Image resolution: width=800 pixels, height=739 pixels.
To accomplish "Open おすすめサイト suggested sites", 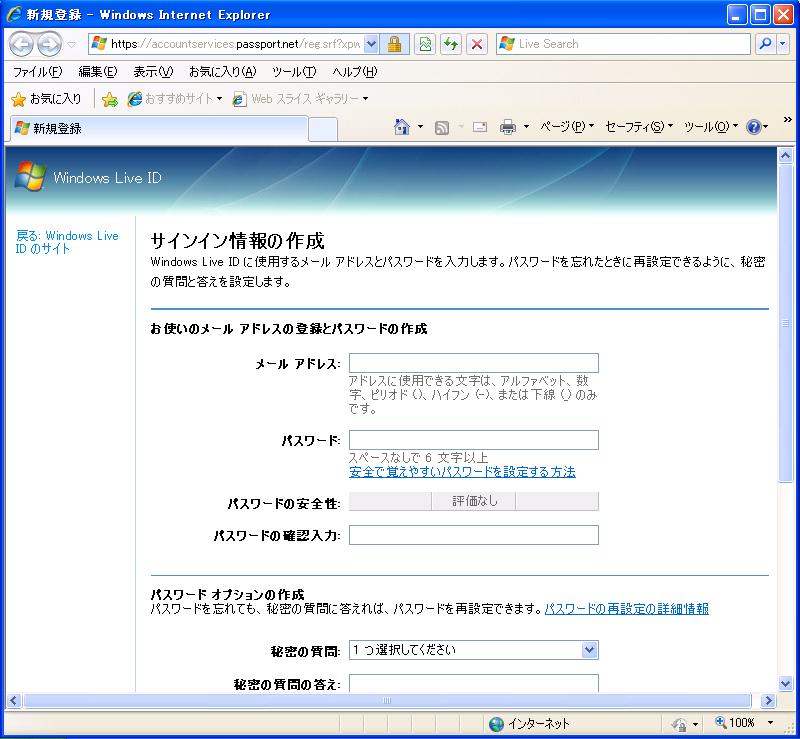I will pyautogui.click(x=174, y=99).
